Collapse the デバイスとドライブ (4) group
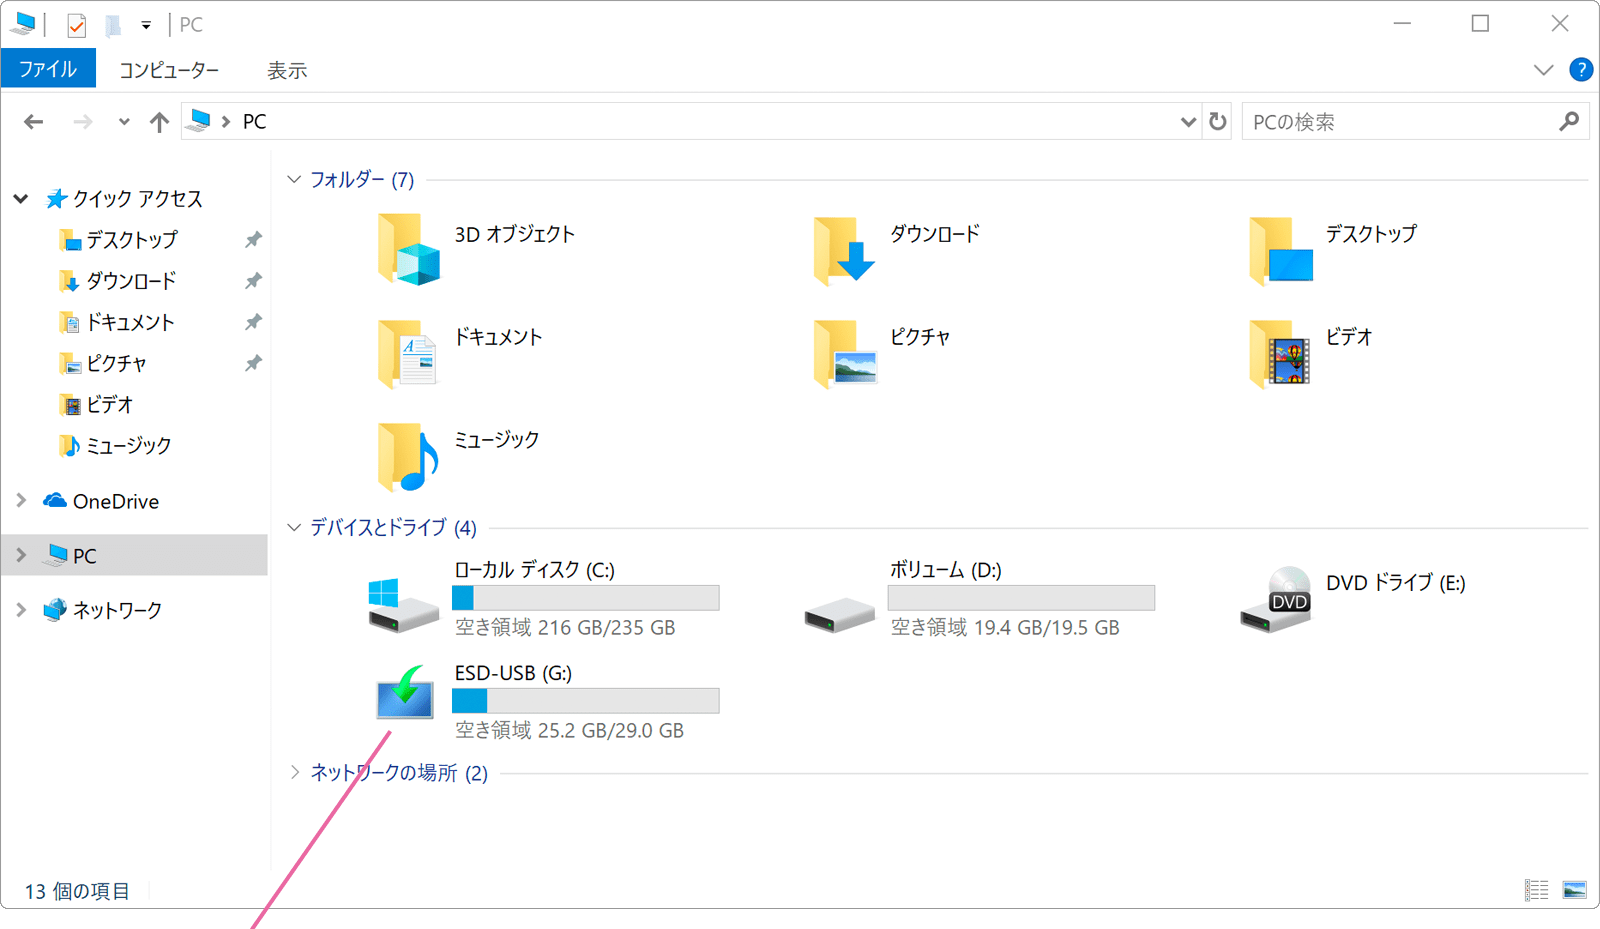Viewport: 1600px width, 929px height. pyautogui.click(x=294, y=527)
